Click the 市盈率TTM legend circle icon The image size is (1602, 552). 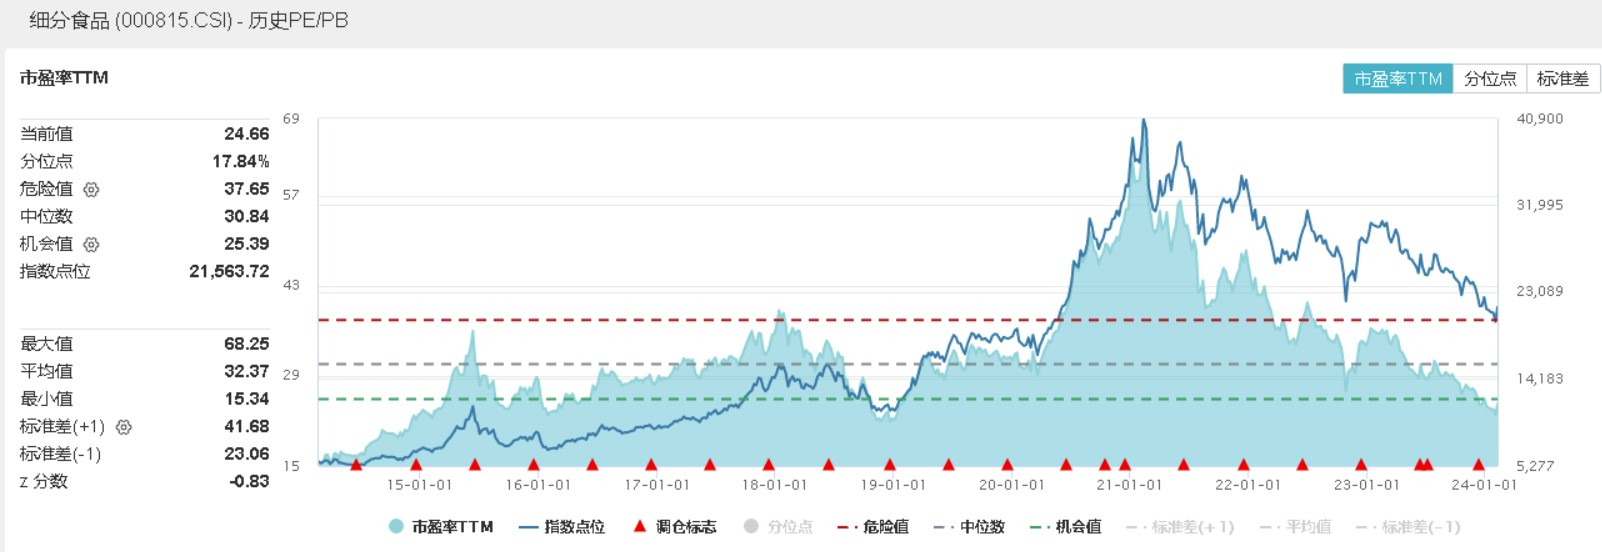click(x=396, y=526)
